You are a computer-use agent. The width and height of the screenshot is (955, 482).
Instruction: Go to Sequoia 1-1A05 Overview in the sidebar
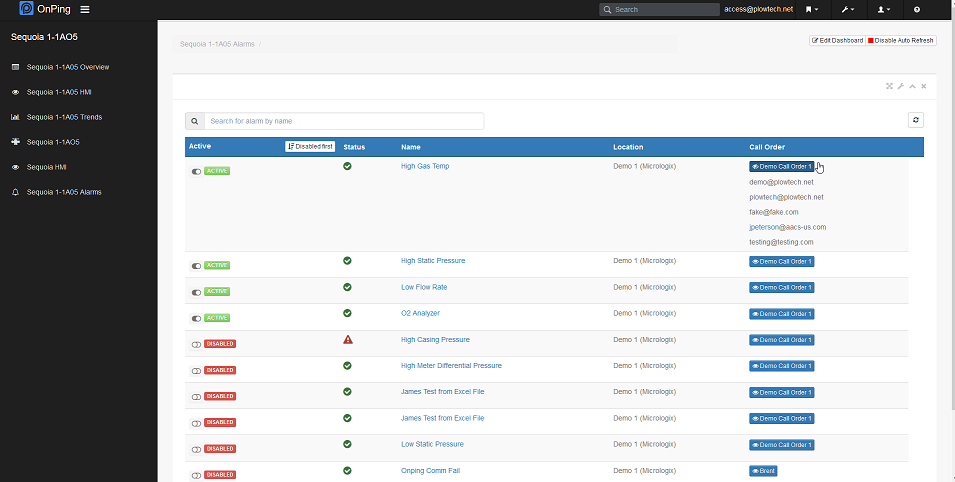[x=67, y=67]
